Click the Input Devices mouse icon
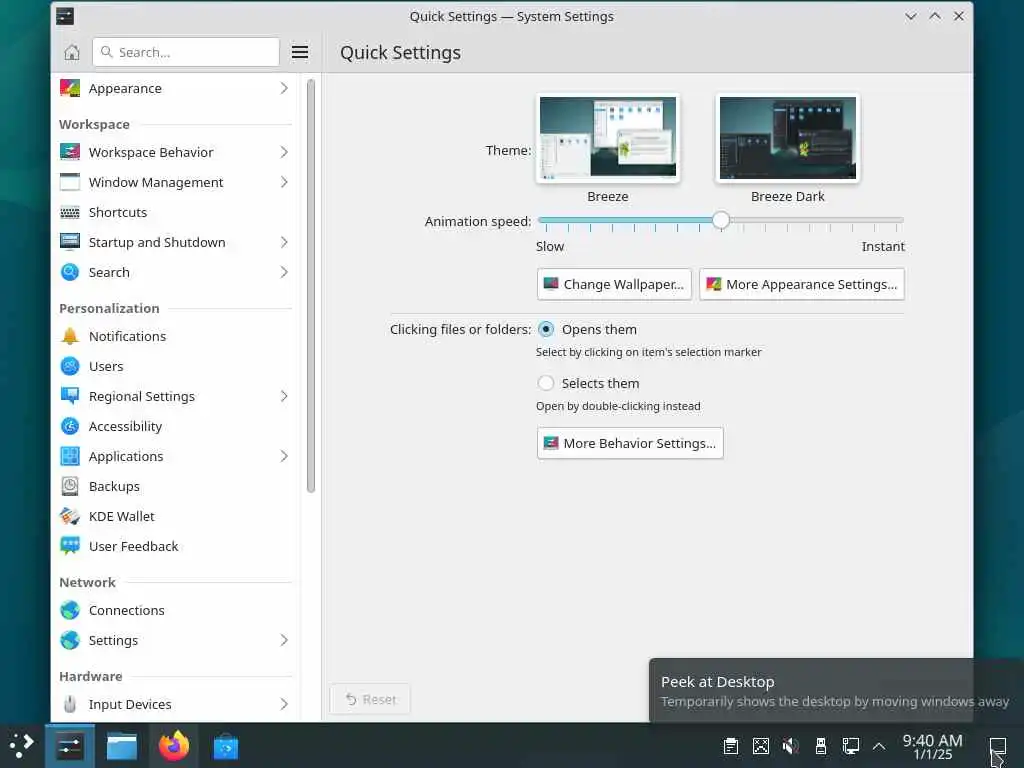 [x=70, y=705]
